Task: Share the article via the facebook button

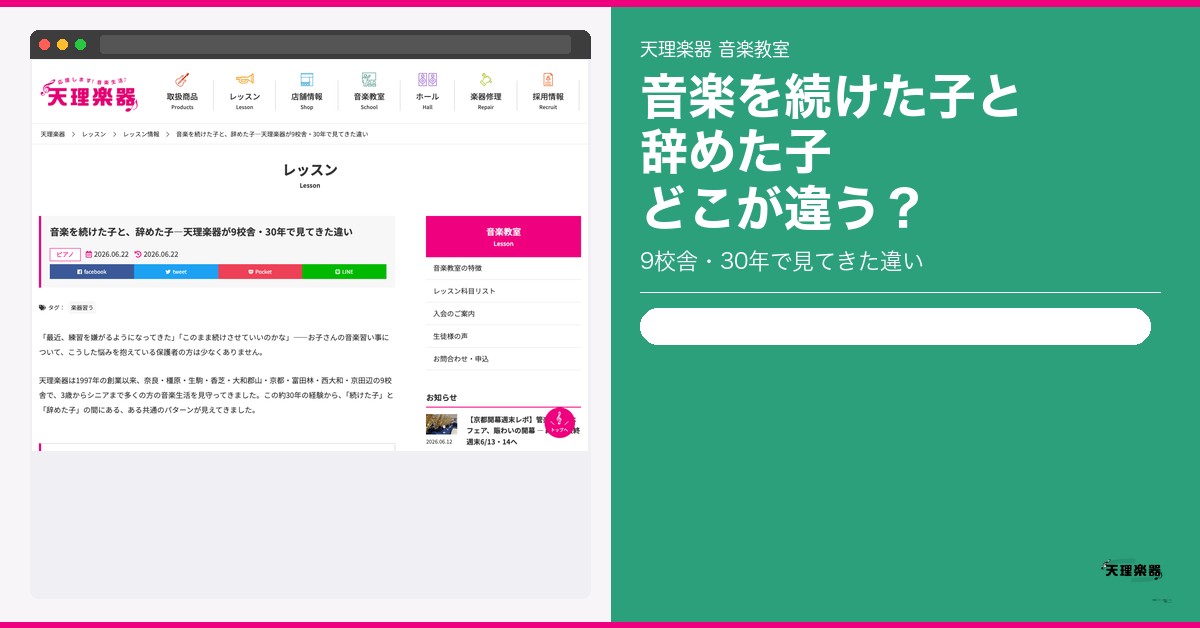Action: coord(92,271)
